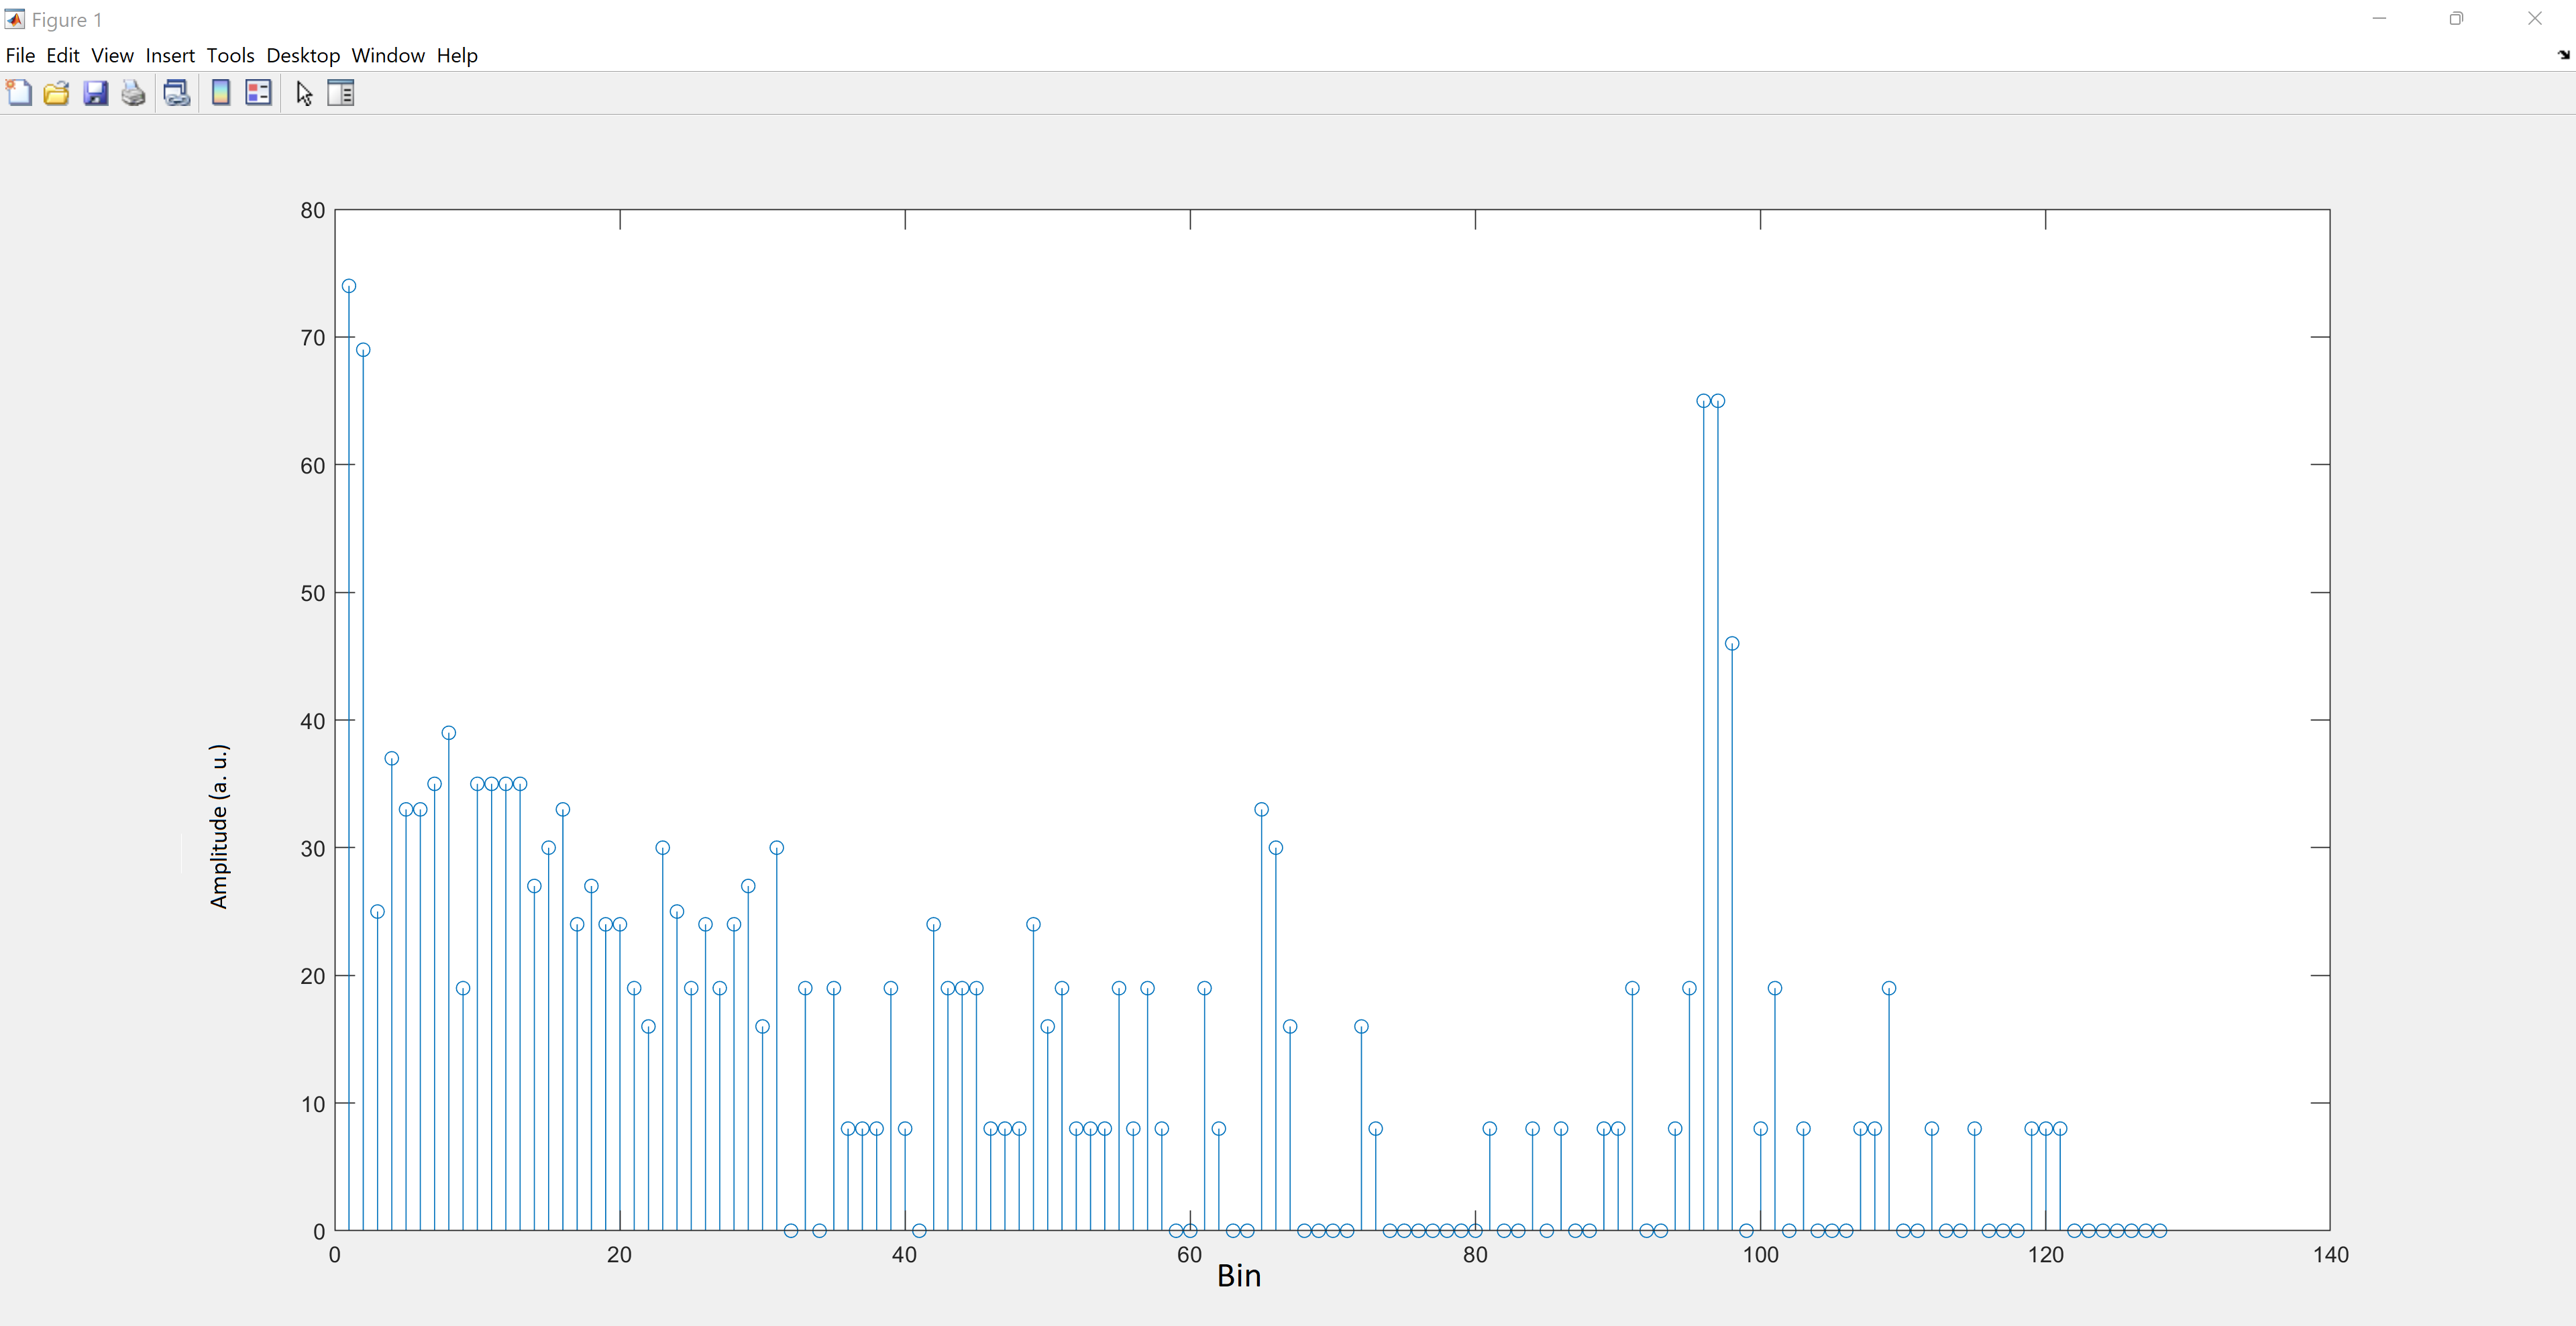This screenshot has width=2576, height=1326.
Task: Click the New Figure icon
Action: point(19,93)
